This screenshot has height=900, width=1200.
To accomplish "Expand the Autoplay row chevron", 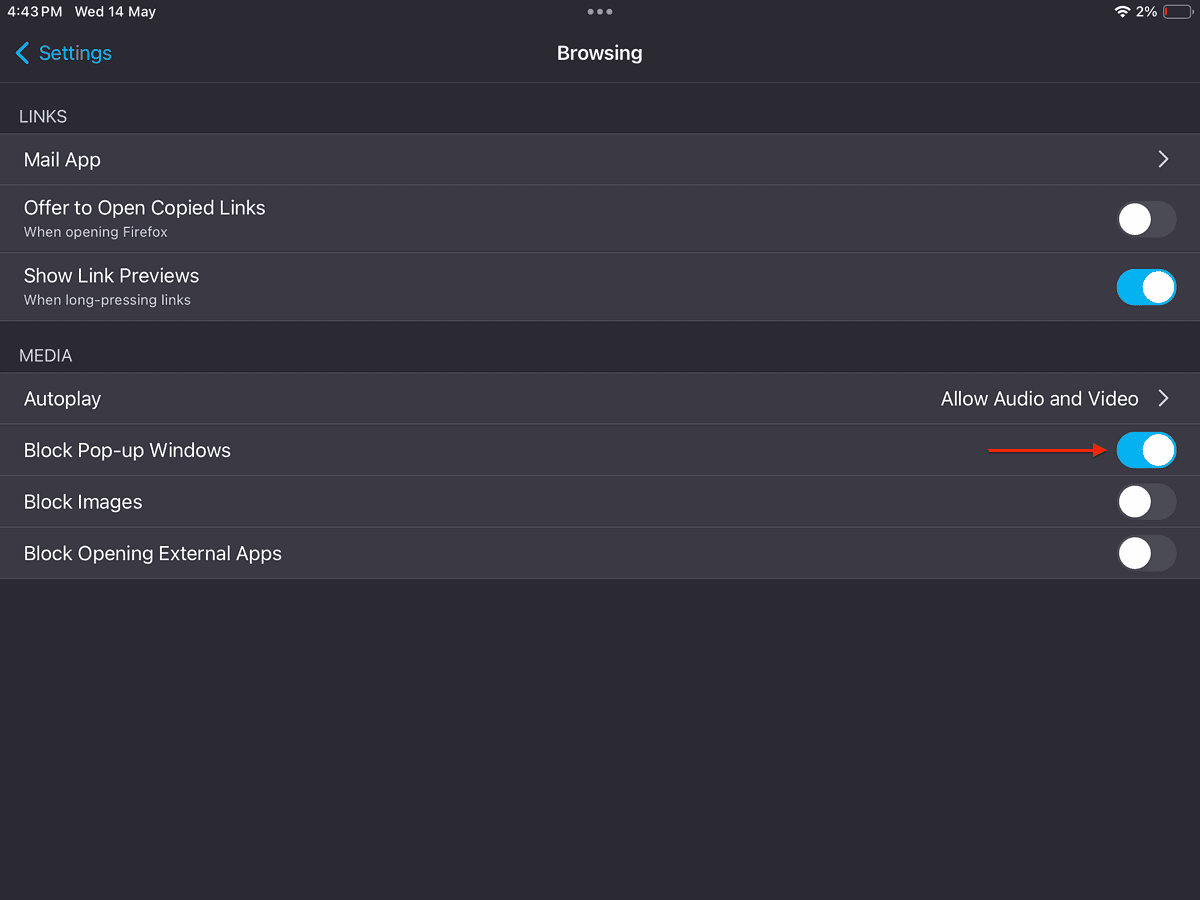I will [x=1163, y=399].
